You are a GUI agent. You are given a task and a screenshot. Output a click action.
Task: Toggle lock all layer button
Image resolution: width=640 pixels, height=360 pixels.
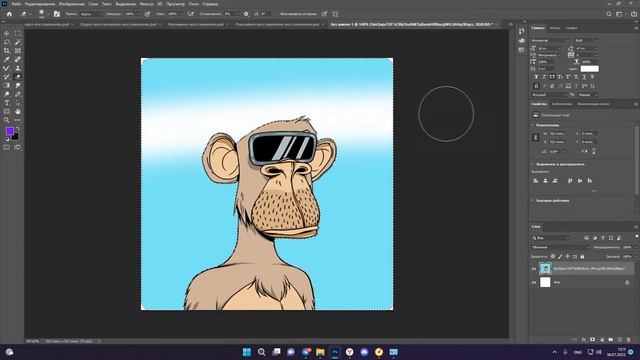(582, 257)
